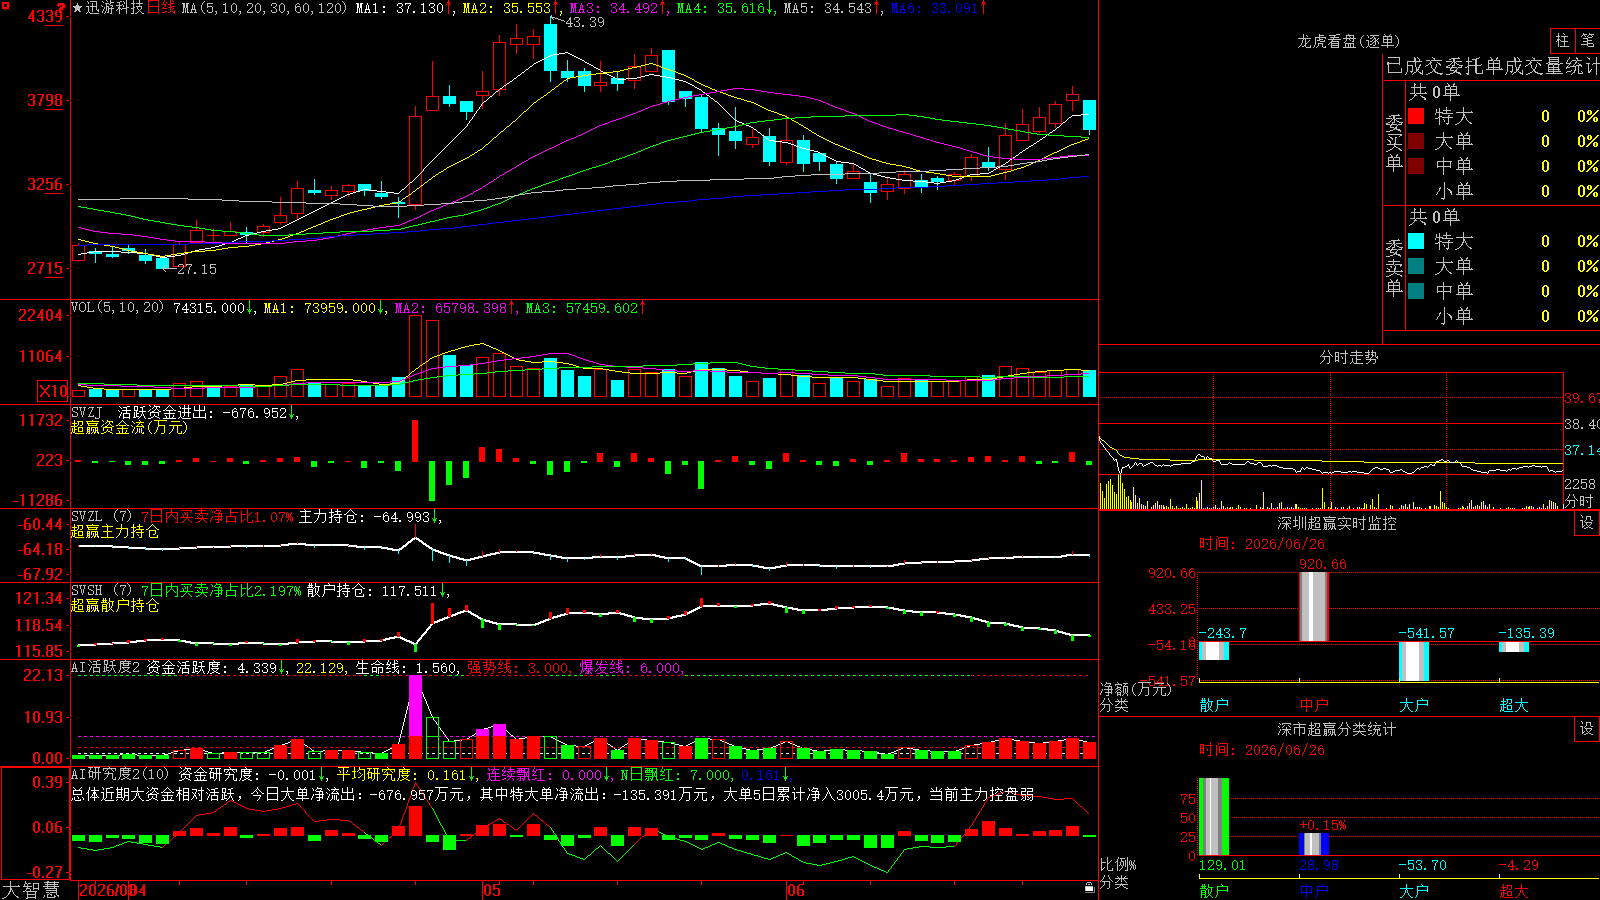Click the dark red 中单 buy-order swatch
This screenshot has width=1600, height=900.
pos(1416,165)
